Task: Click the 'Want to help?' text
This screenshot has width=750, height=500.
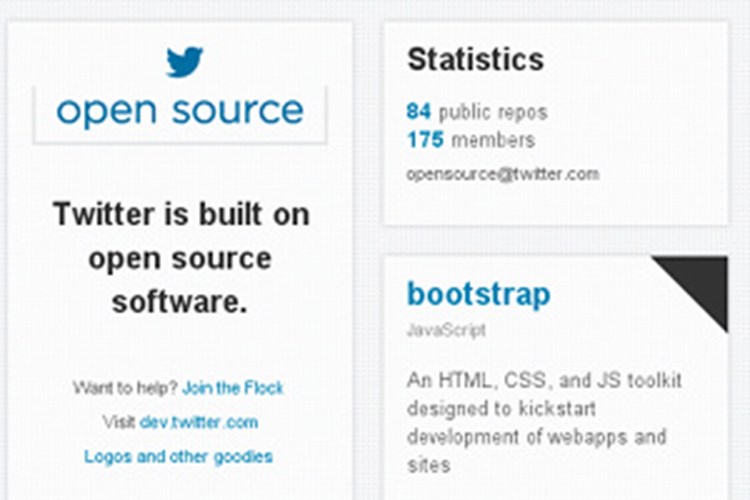Action: coord(125,388)
